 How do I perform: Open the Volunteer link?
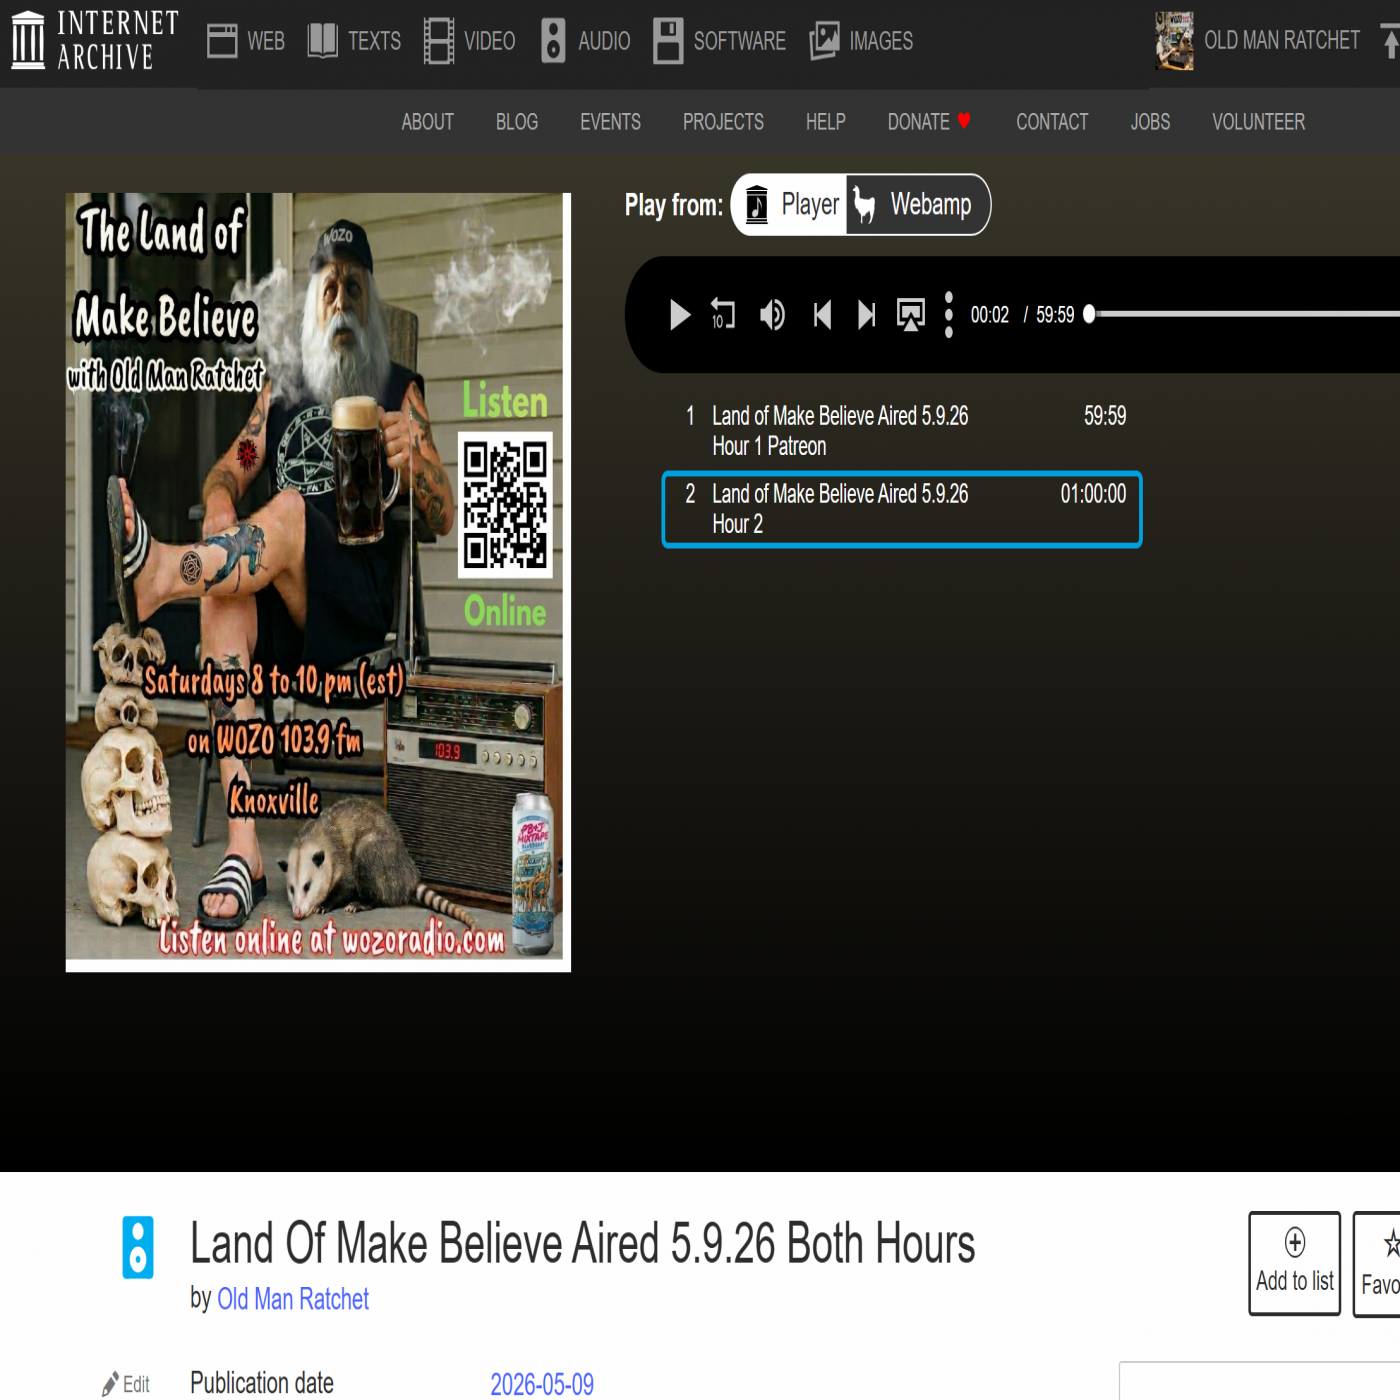(1258, 122)
